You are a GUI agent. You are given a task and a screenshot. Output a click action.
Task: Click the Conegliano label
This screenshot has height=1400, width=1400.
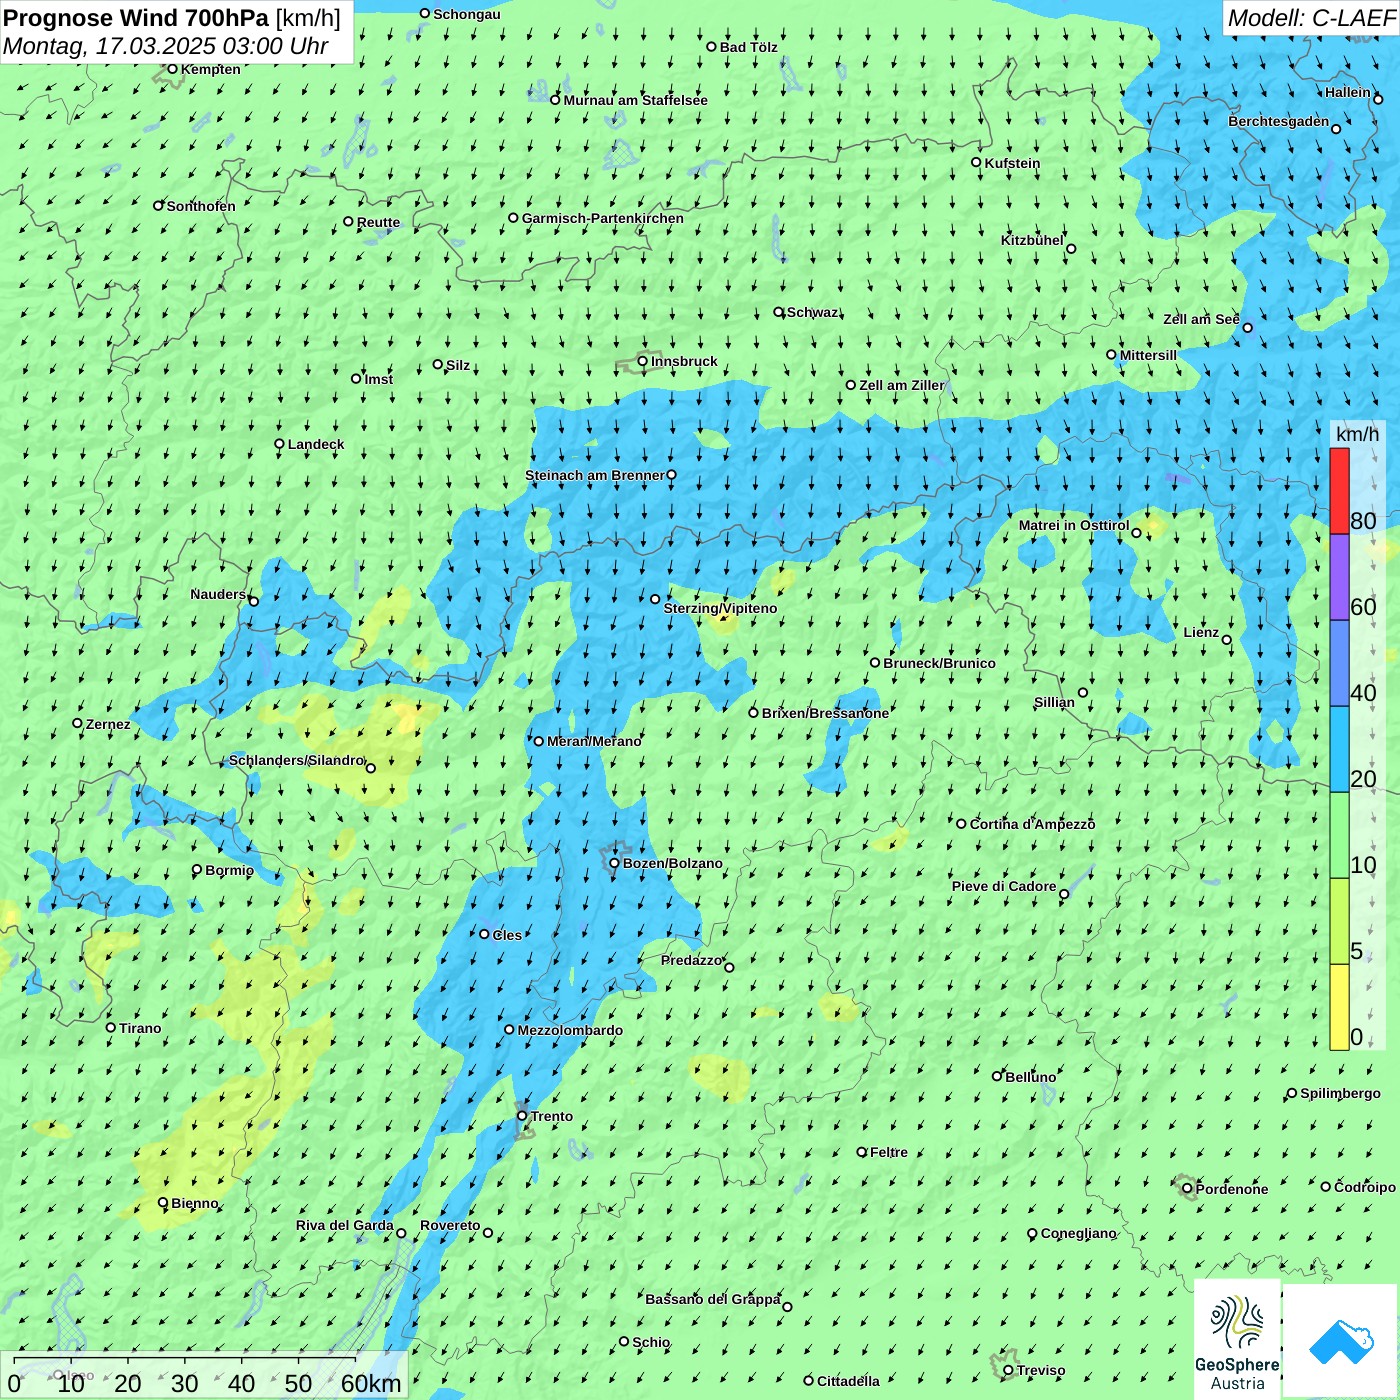(x=1078, y=1233)
